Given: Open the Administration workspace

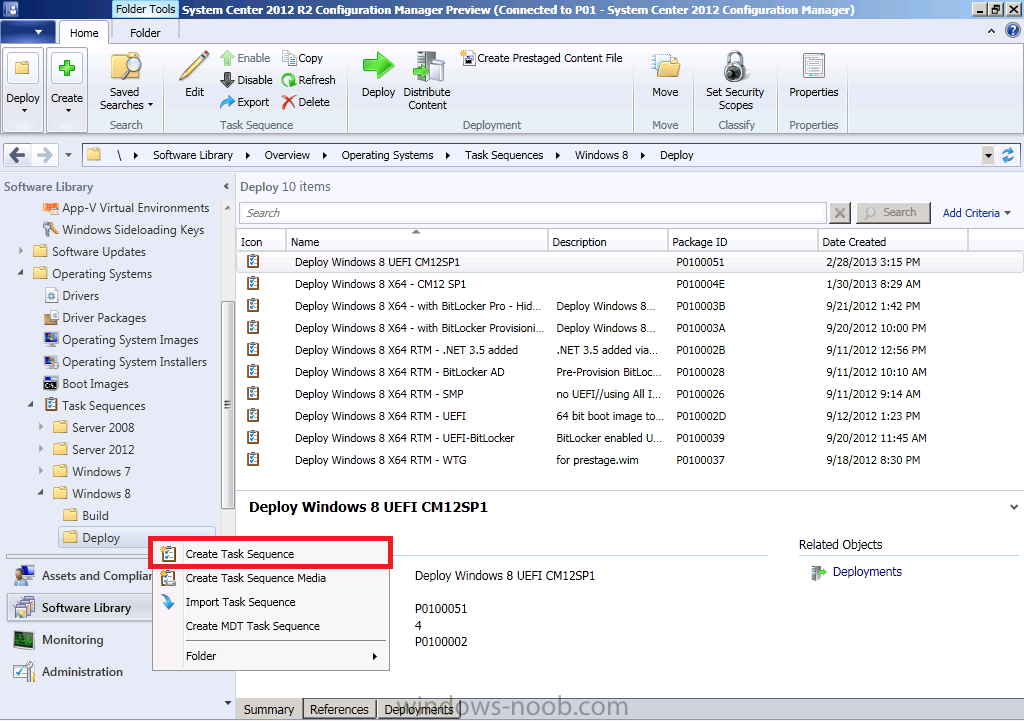Looking at the screenshot, I should coord(82,672).
